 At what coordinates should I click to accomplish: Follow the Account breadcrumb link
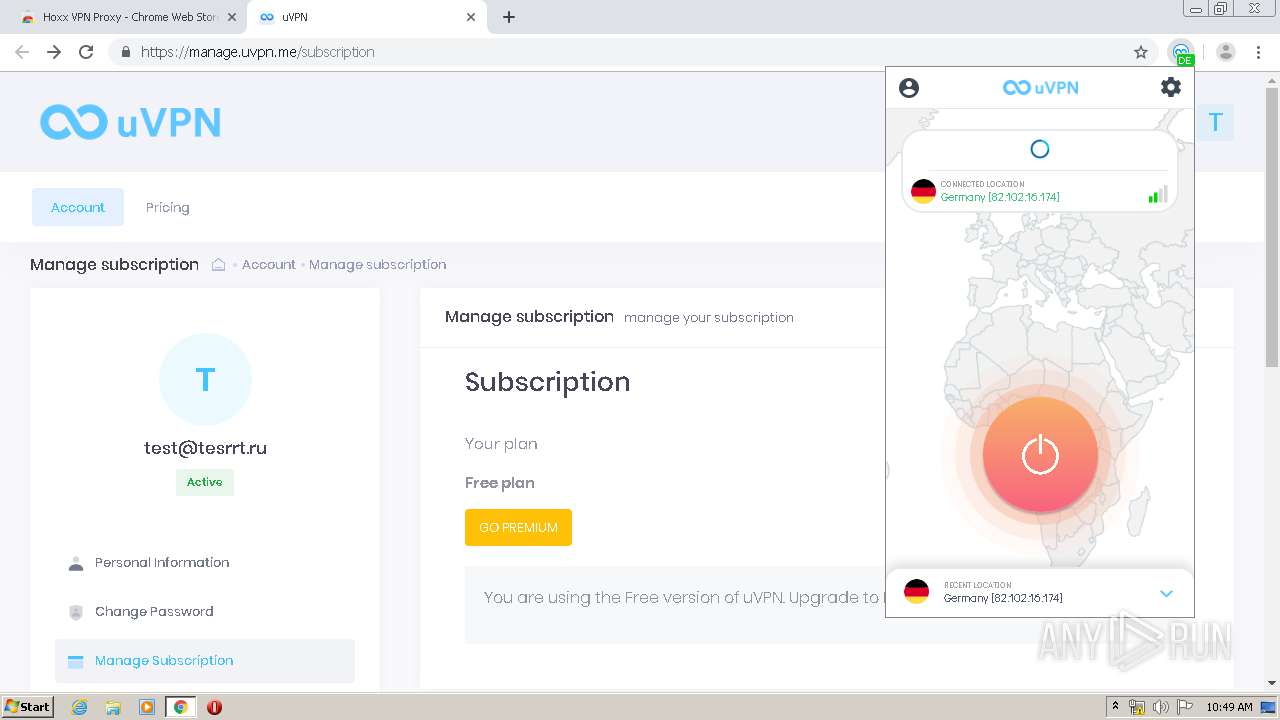pos(269,264)
